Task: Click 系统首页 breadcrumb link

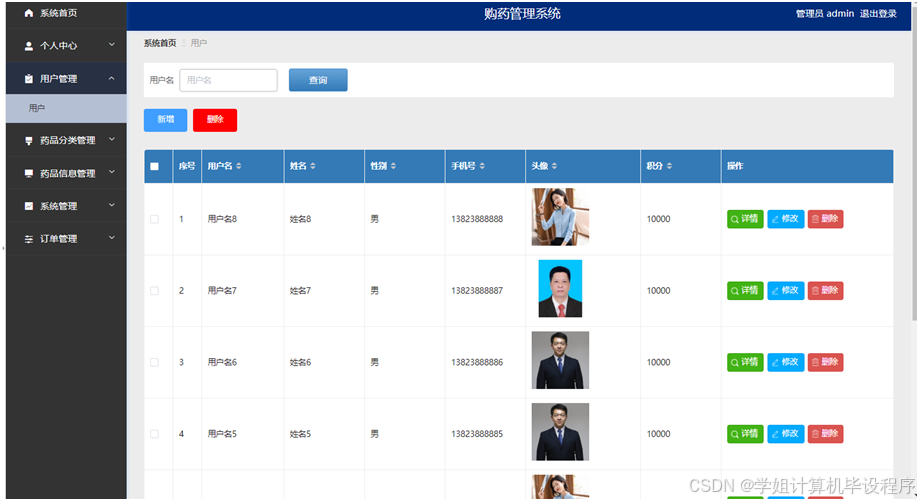Action: pos(160,43)
